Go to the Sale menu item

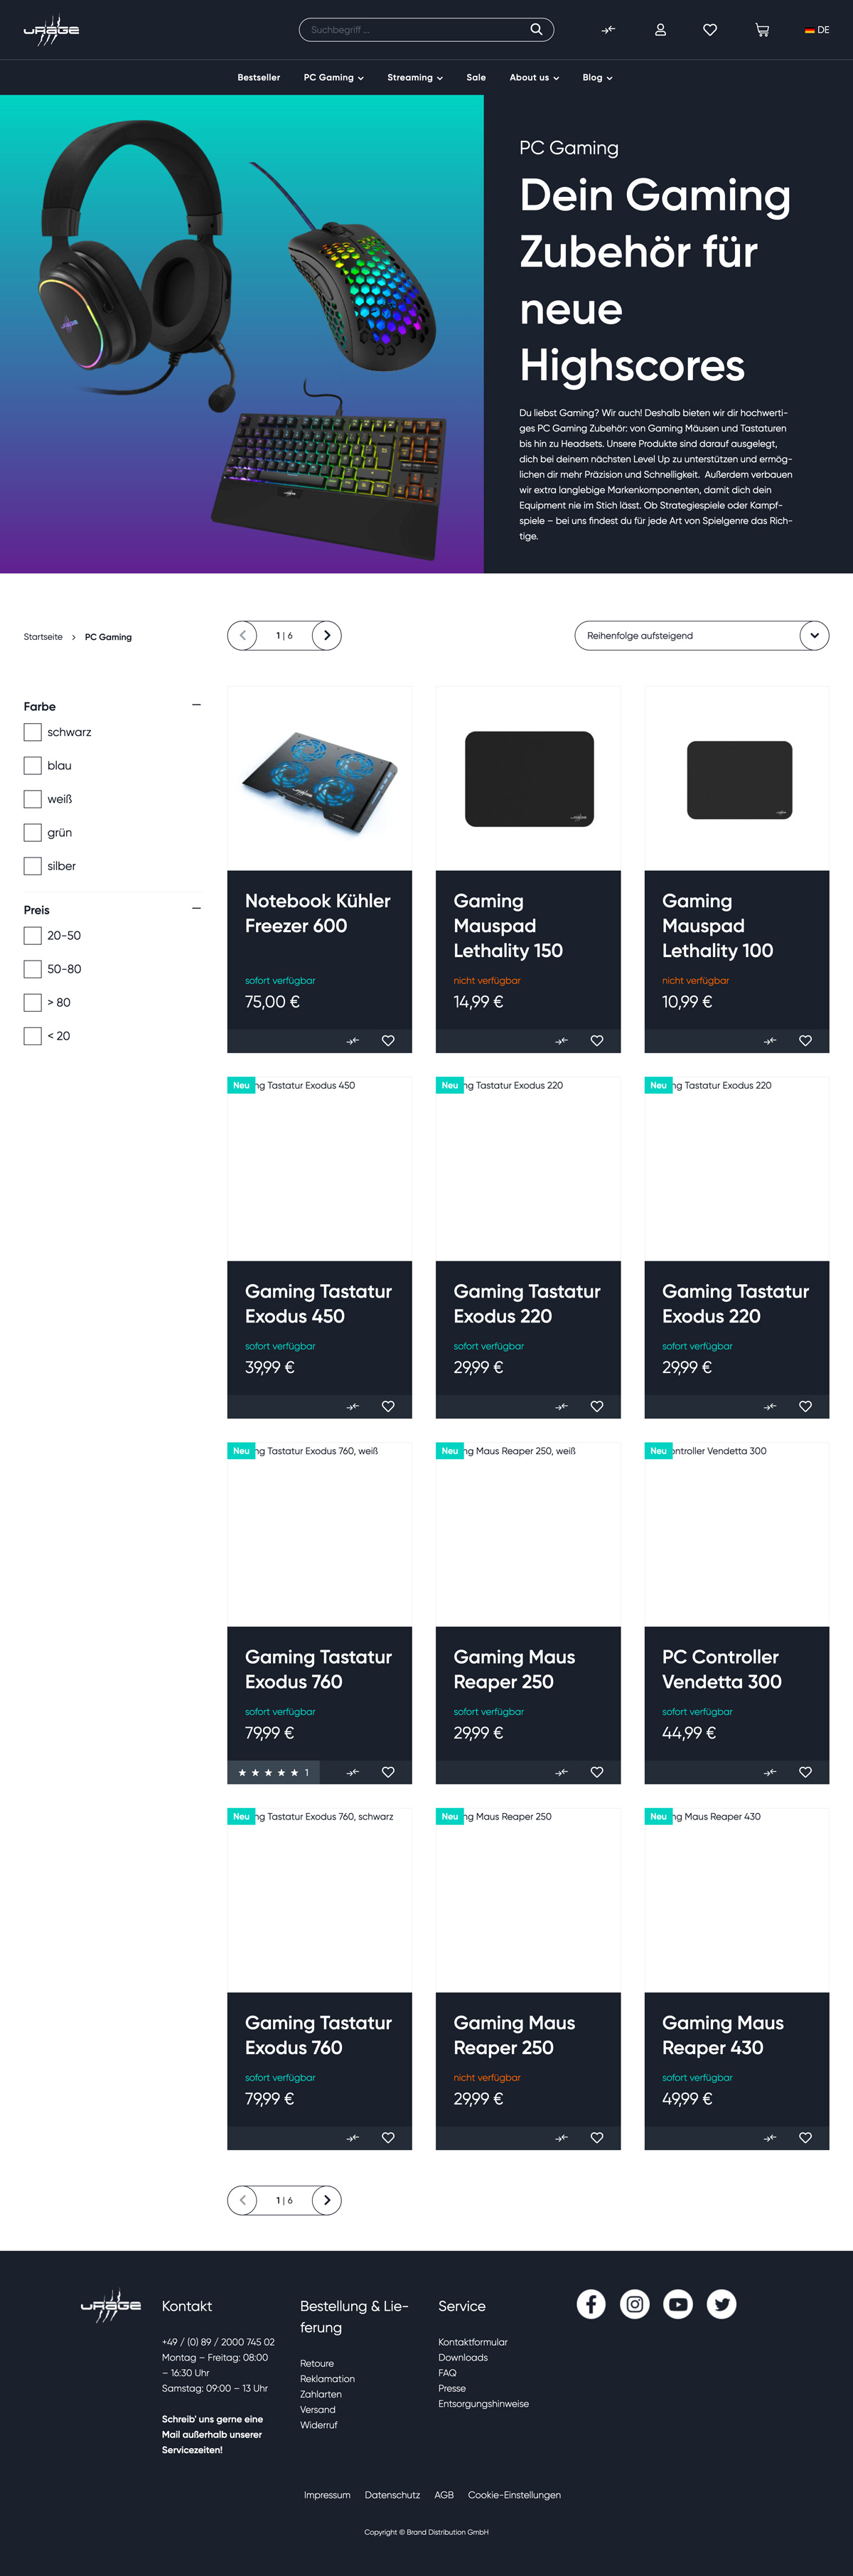[476, 77]
